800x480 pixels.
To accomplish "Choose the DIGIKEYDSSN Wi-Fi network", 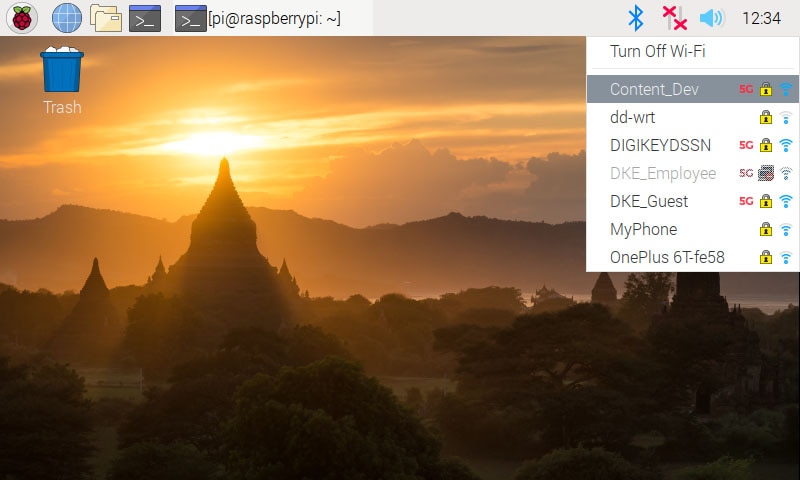I will point(693,145).
